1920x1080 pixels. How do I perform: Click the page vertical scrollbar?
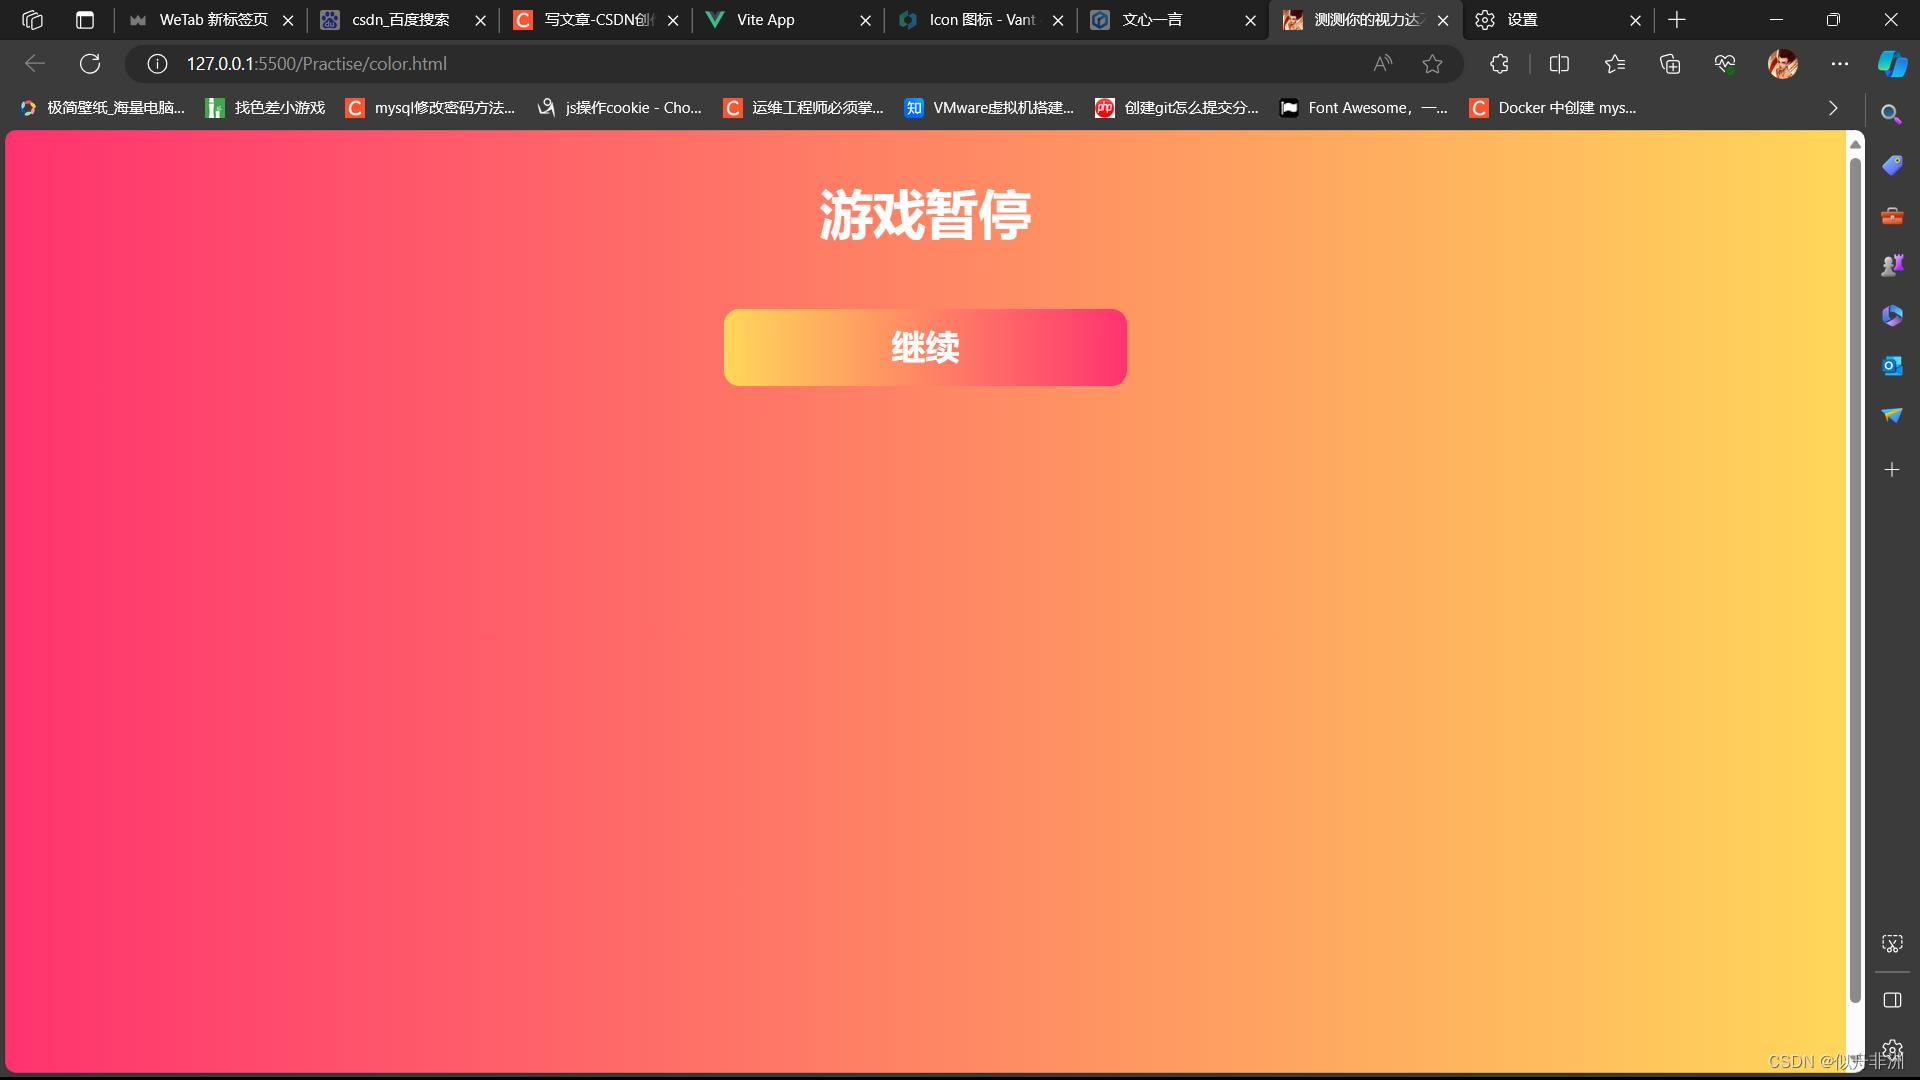pos(1855,580)
